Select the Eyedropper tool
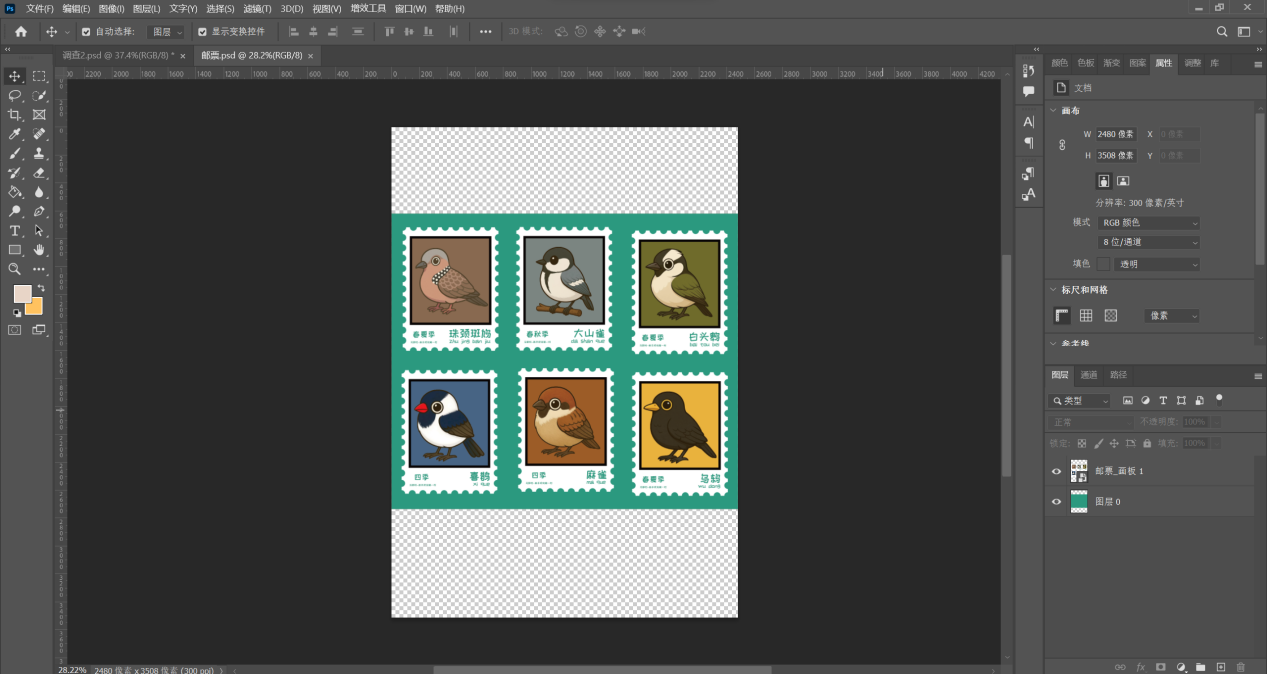 (15, 134)
